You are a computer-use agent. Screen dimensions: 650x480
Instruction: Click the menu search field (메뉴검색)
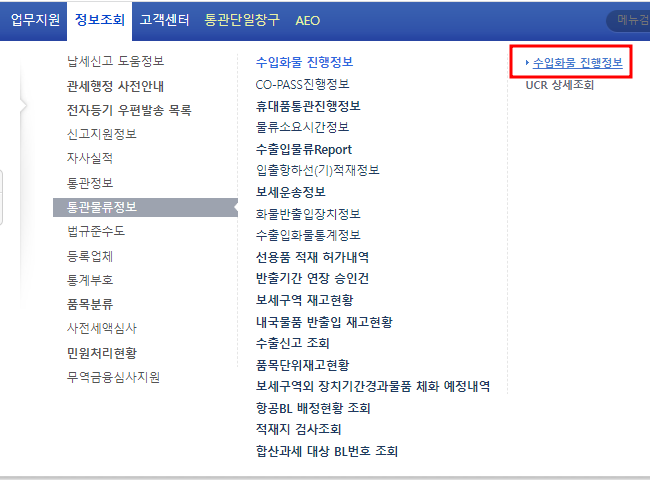[x=628, y=20]
